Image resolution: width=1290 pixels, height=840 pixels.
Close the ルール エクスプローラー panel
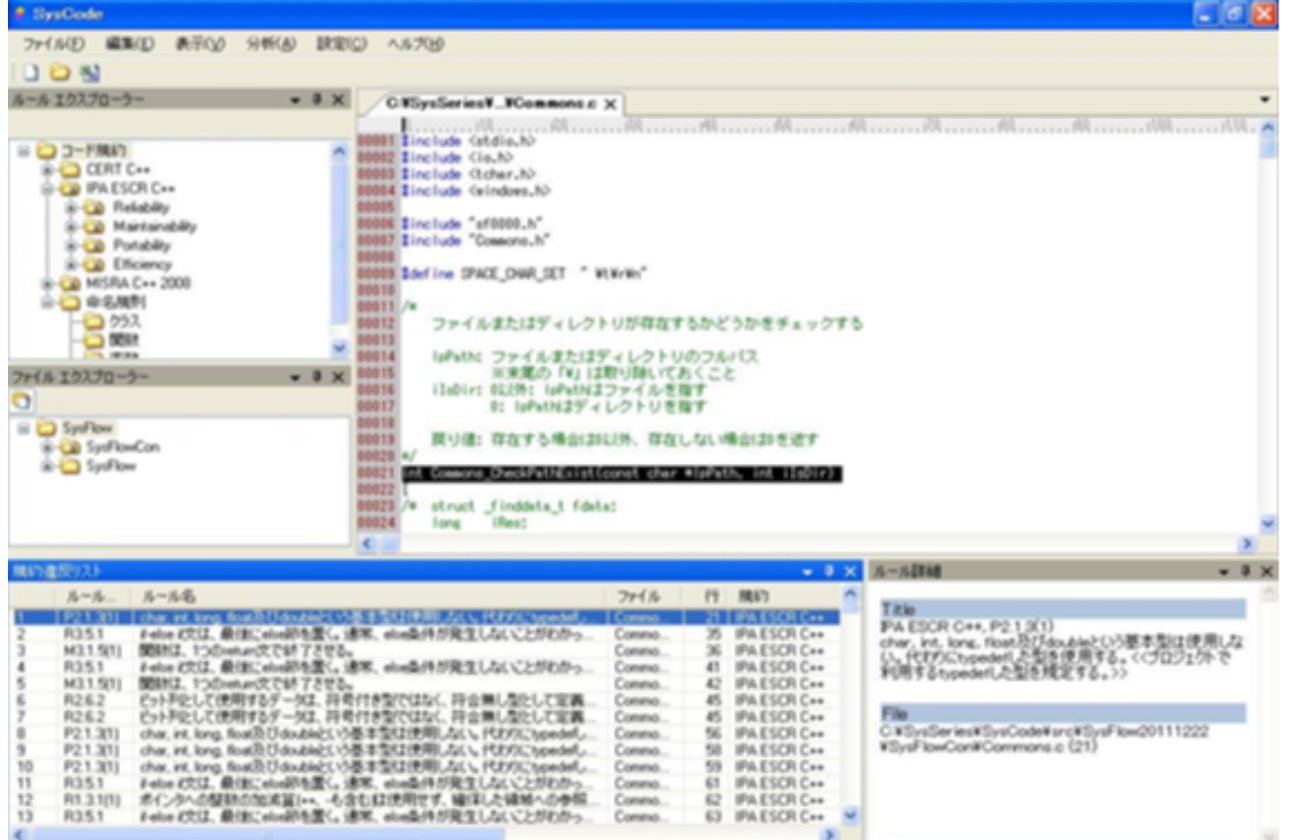pos(338,100)
